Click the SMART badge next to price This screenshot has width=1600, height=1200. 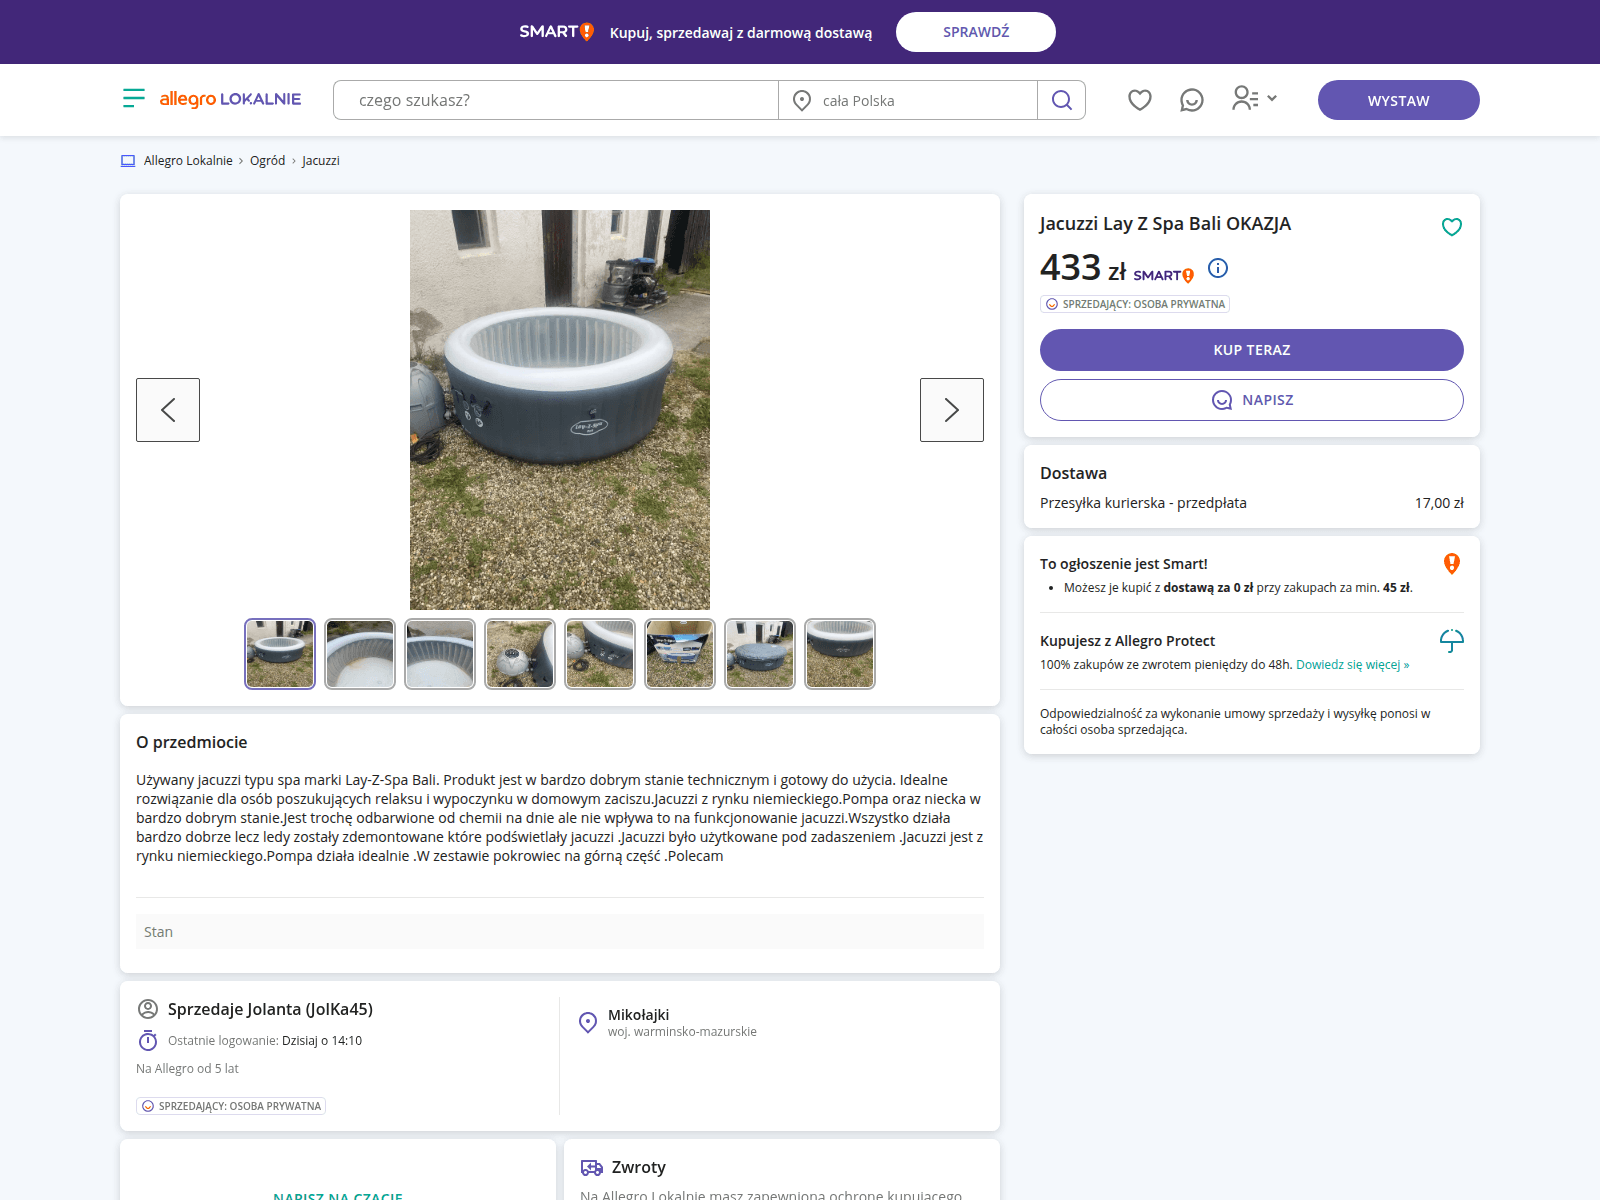[1164, 275]
